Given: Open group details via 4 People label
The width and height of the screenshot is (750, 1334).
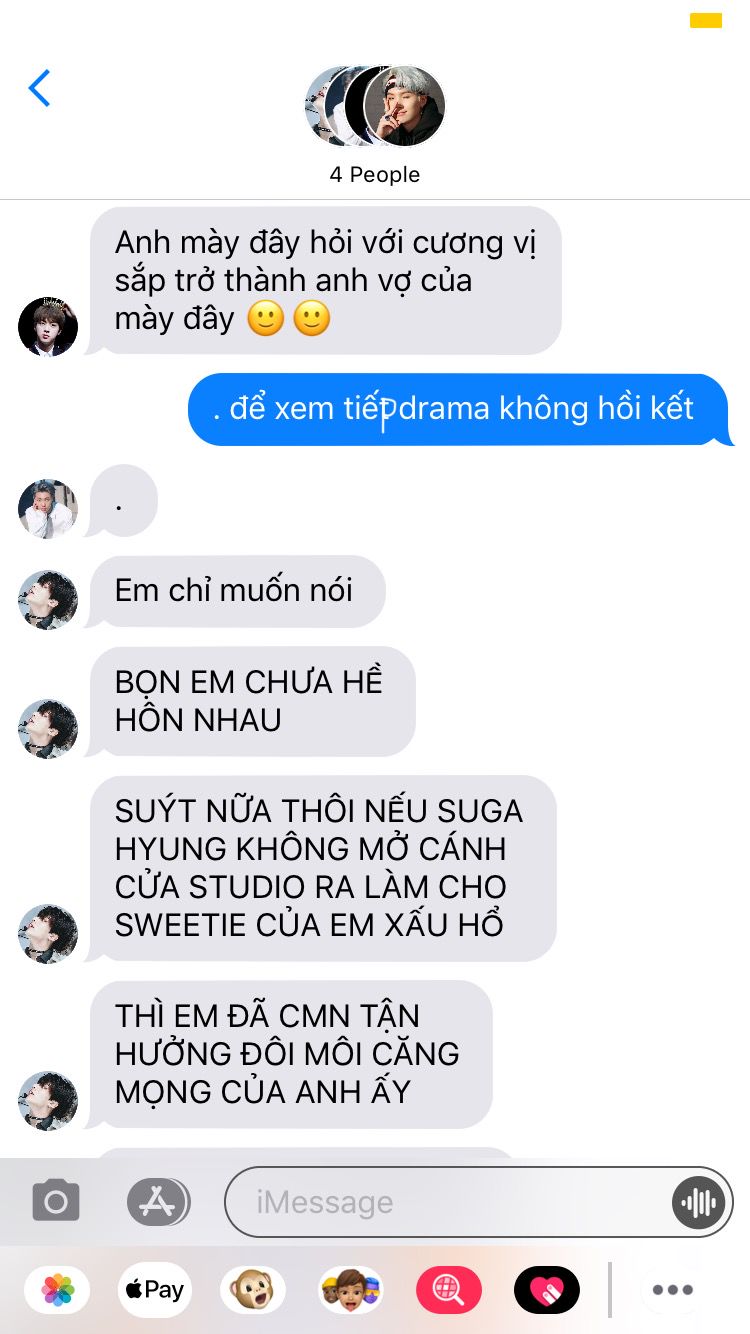Looking at the screenshot, I should [x=375, y=174].
